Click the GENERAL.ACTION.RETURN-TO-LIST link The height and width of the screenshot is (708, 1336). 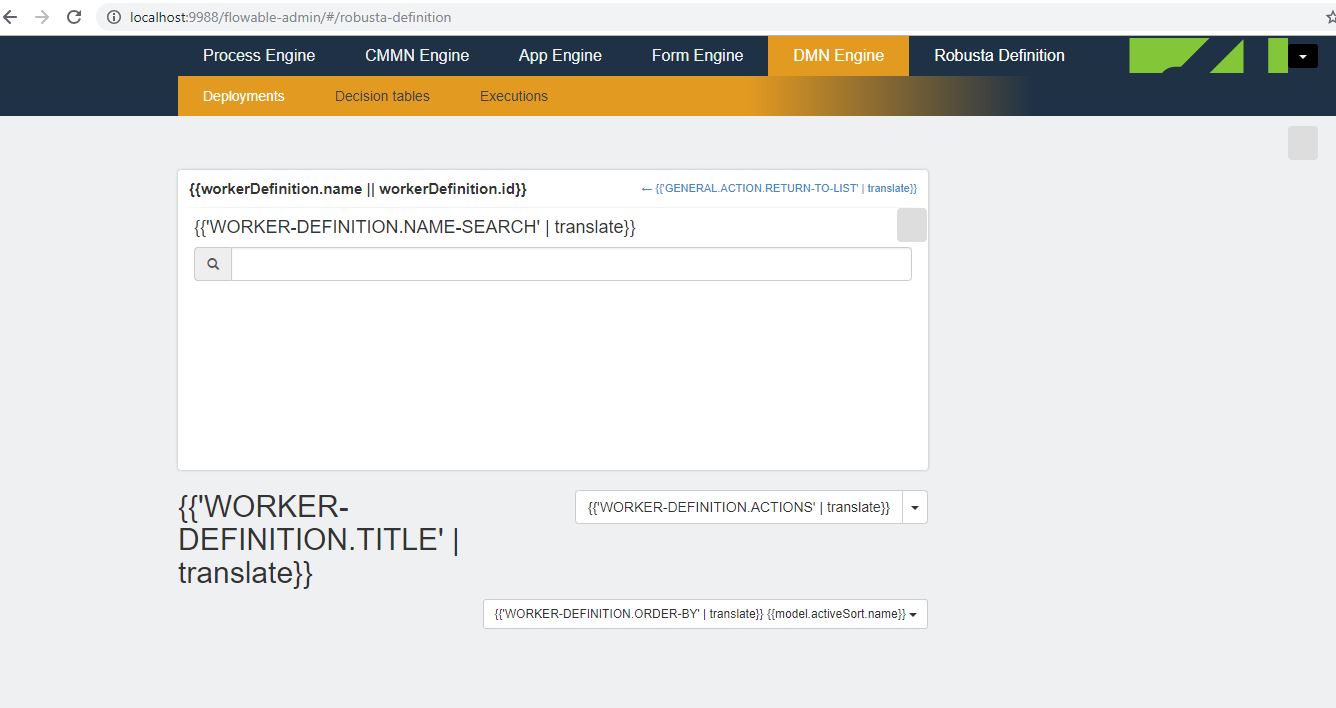[779, 188]
